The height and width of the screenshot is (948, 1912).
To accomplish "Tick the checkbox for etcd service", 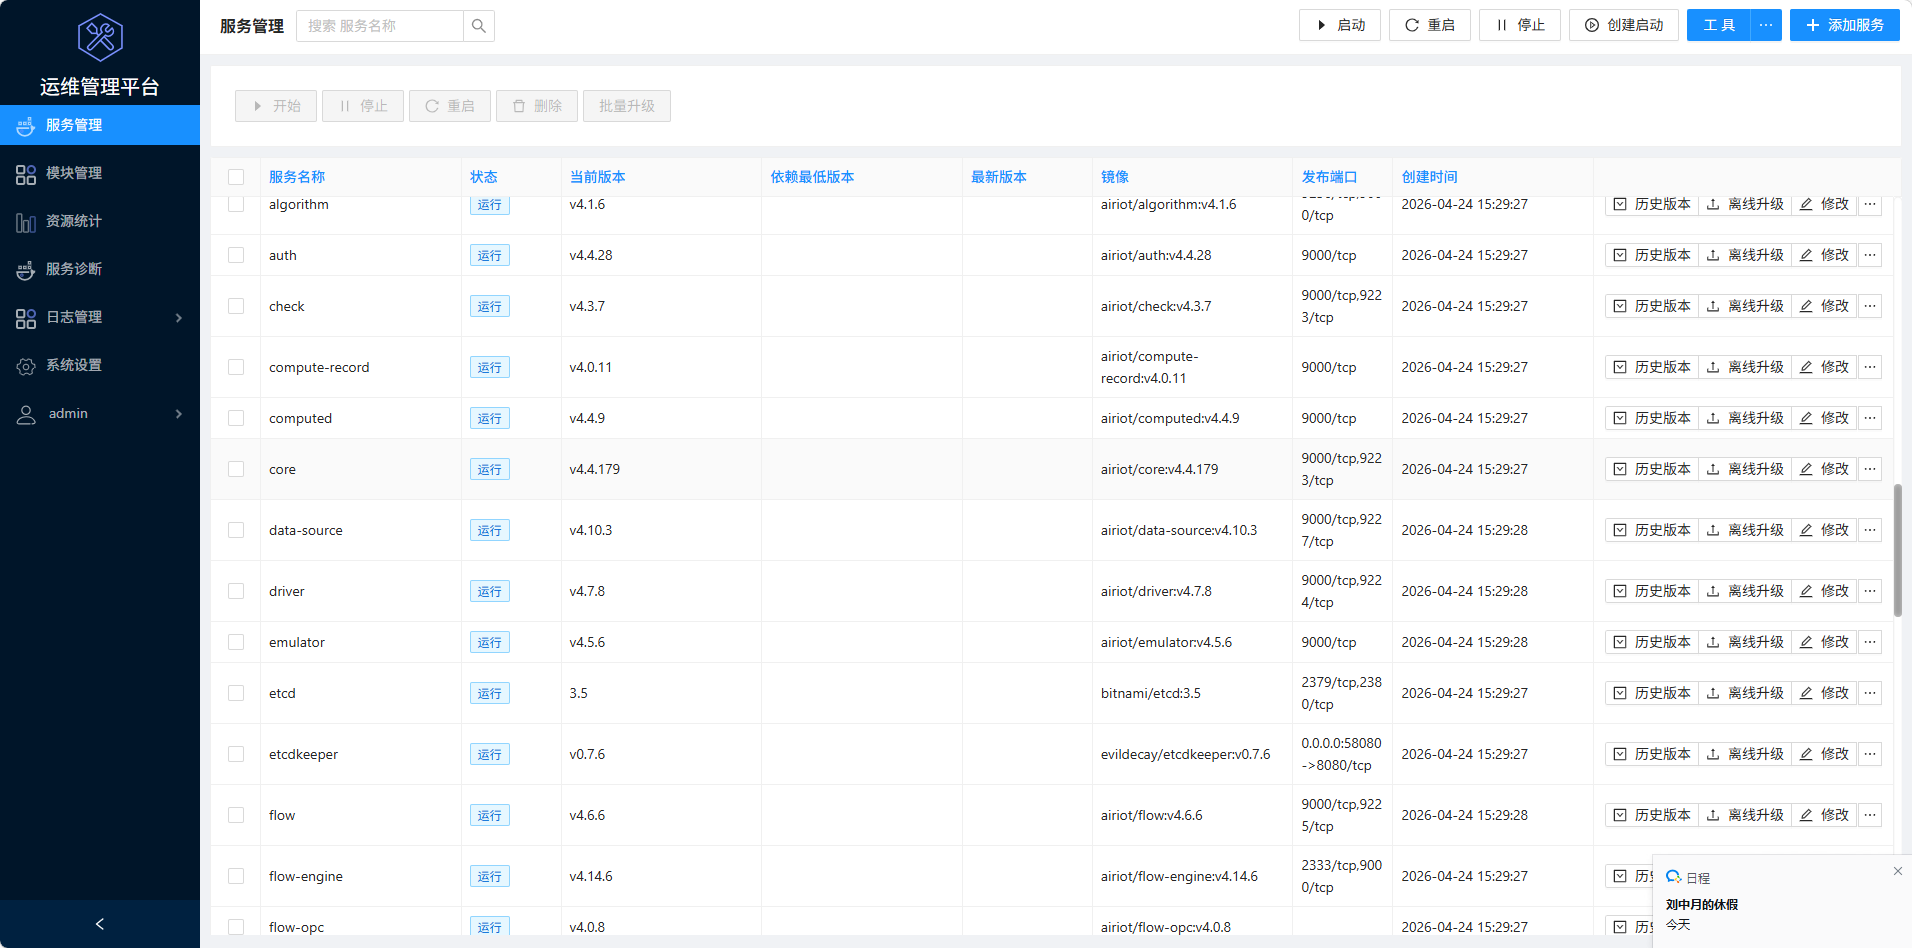I will click(x=236, y=693).
